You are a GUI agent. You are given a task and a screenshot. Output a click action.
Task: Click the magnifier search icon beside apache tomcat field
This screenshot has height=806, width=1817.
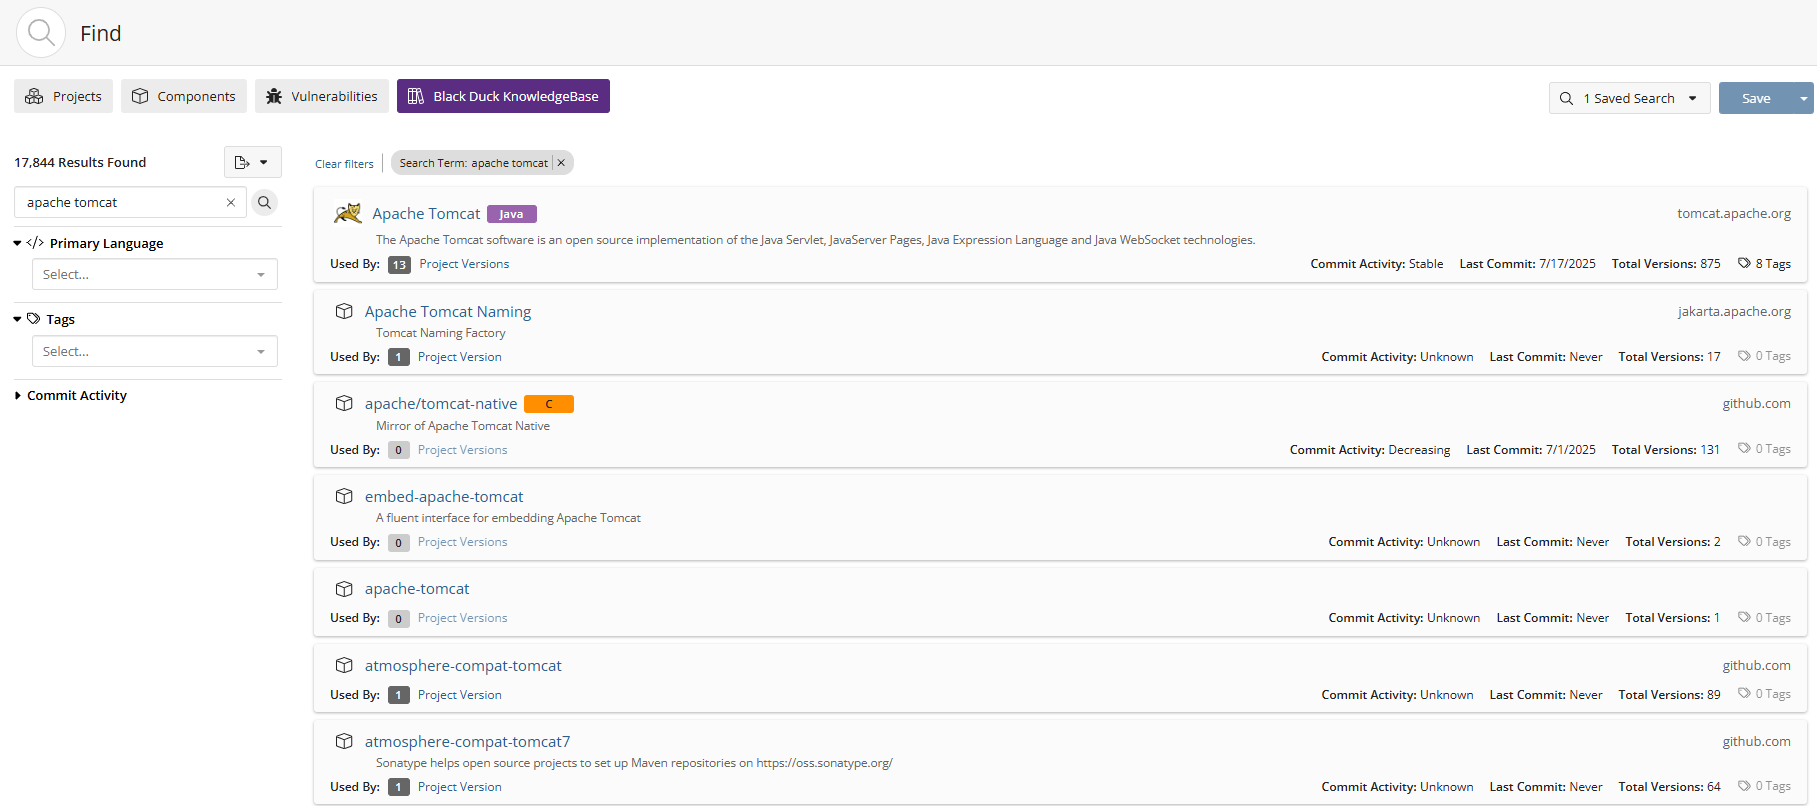tap(264, 203)
